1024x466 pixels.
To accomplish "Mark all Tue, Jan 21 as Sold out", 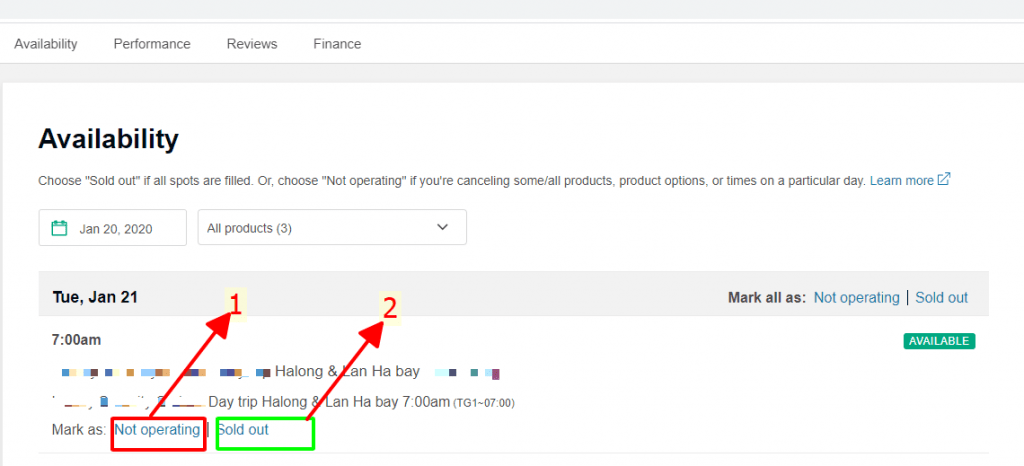I will 941,297.
